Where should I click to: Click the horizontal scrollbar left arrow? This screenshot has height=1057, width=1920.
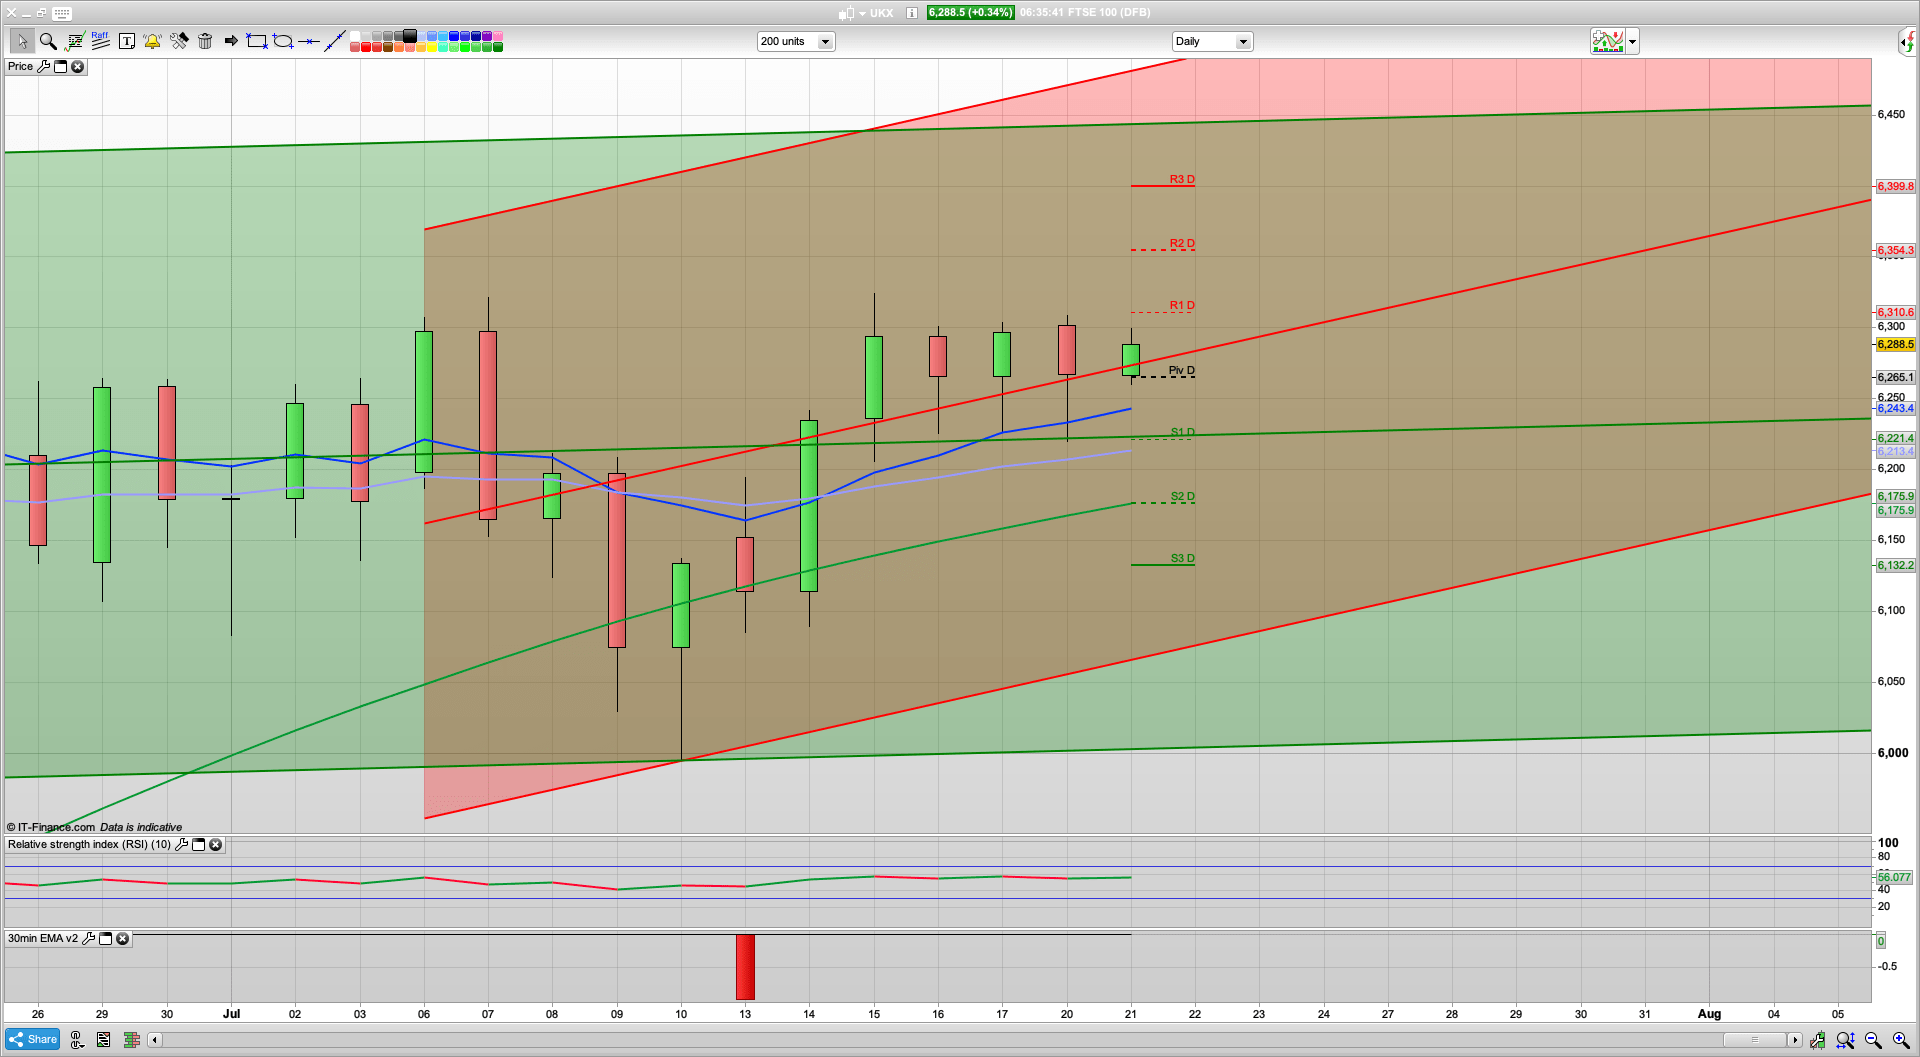pos(154,1040)
